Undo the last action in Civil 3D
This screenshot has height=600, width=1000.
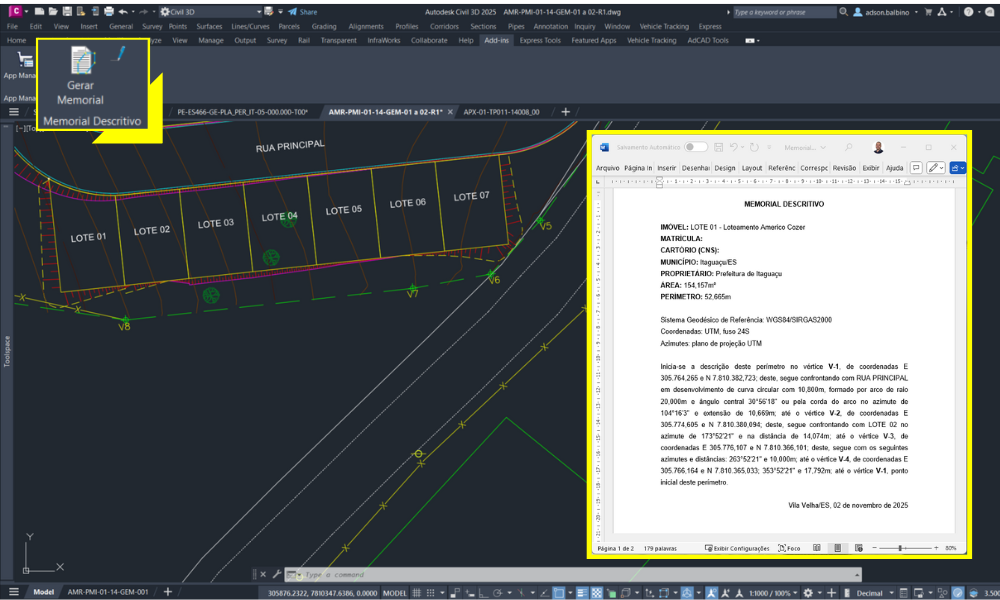pos(123,11)
